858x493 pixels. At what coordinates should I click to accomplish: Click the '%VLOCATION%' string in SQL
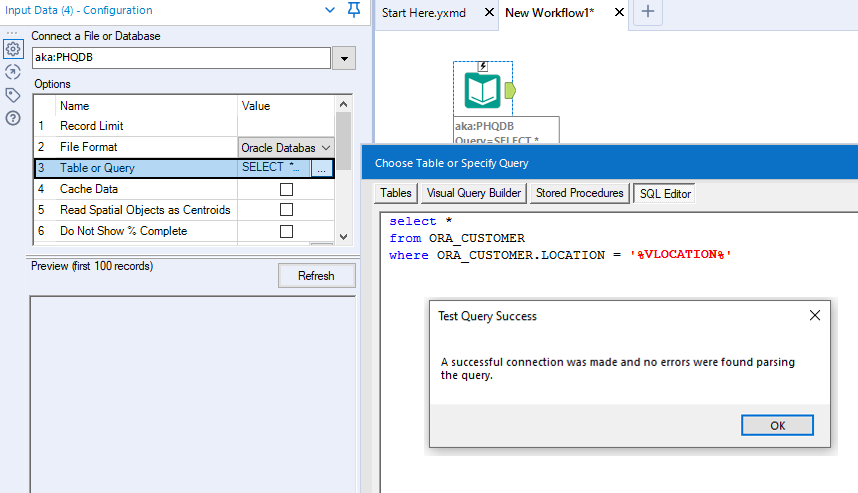681,254
